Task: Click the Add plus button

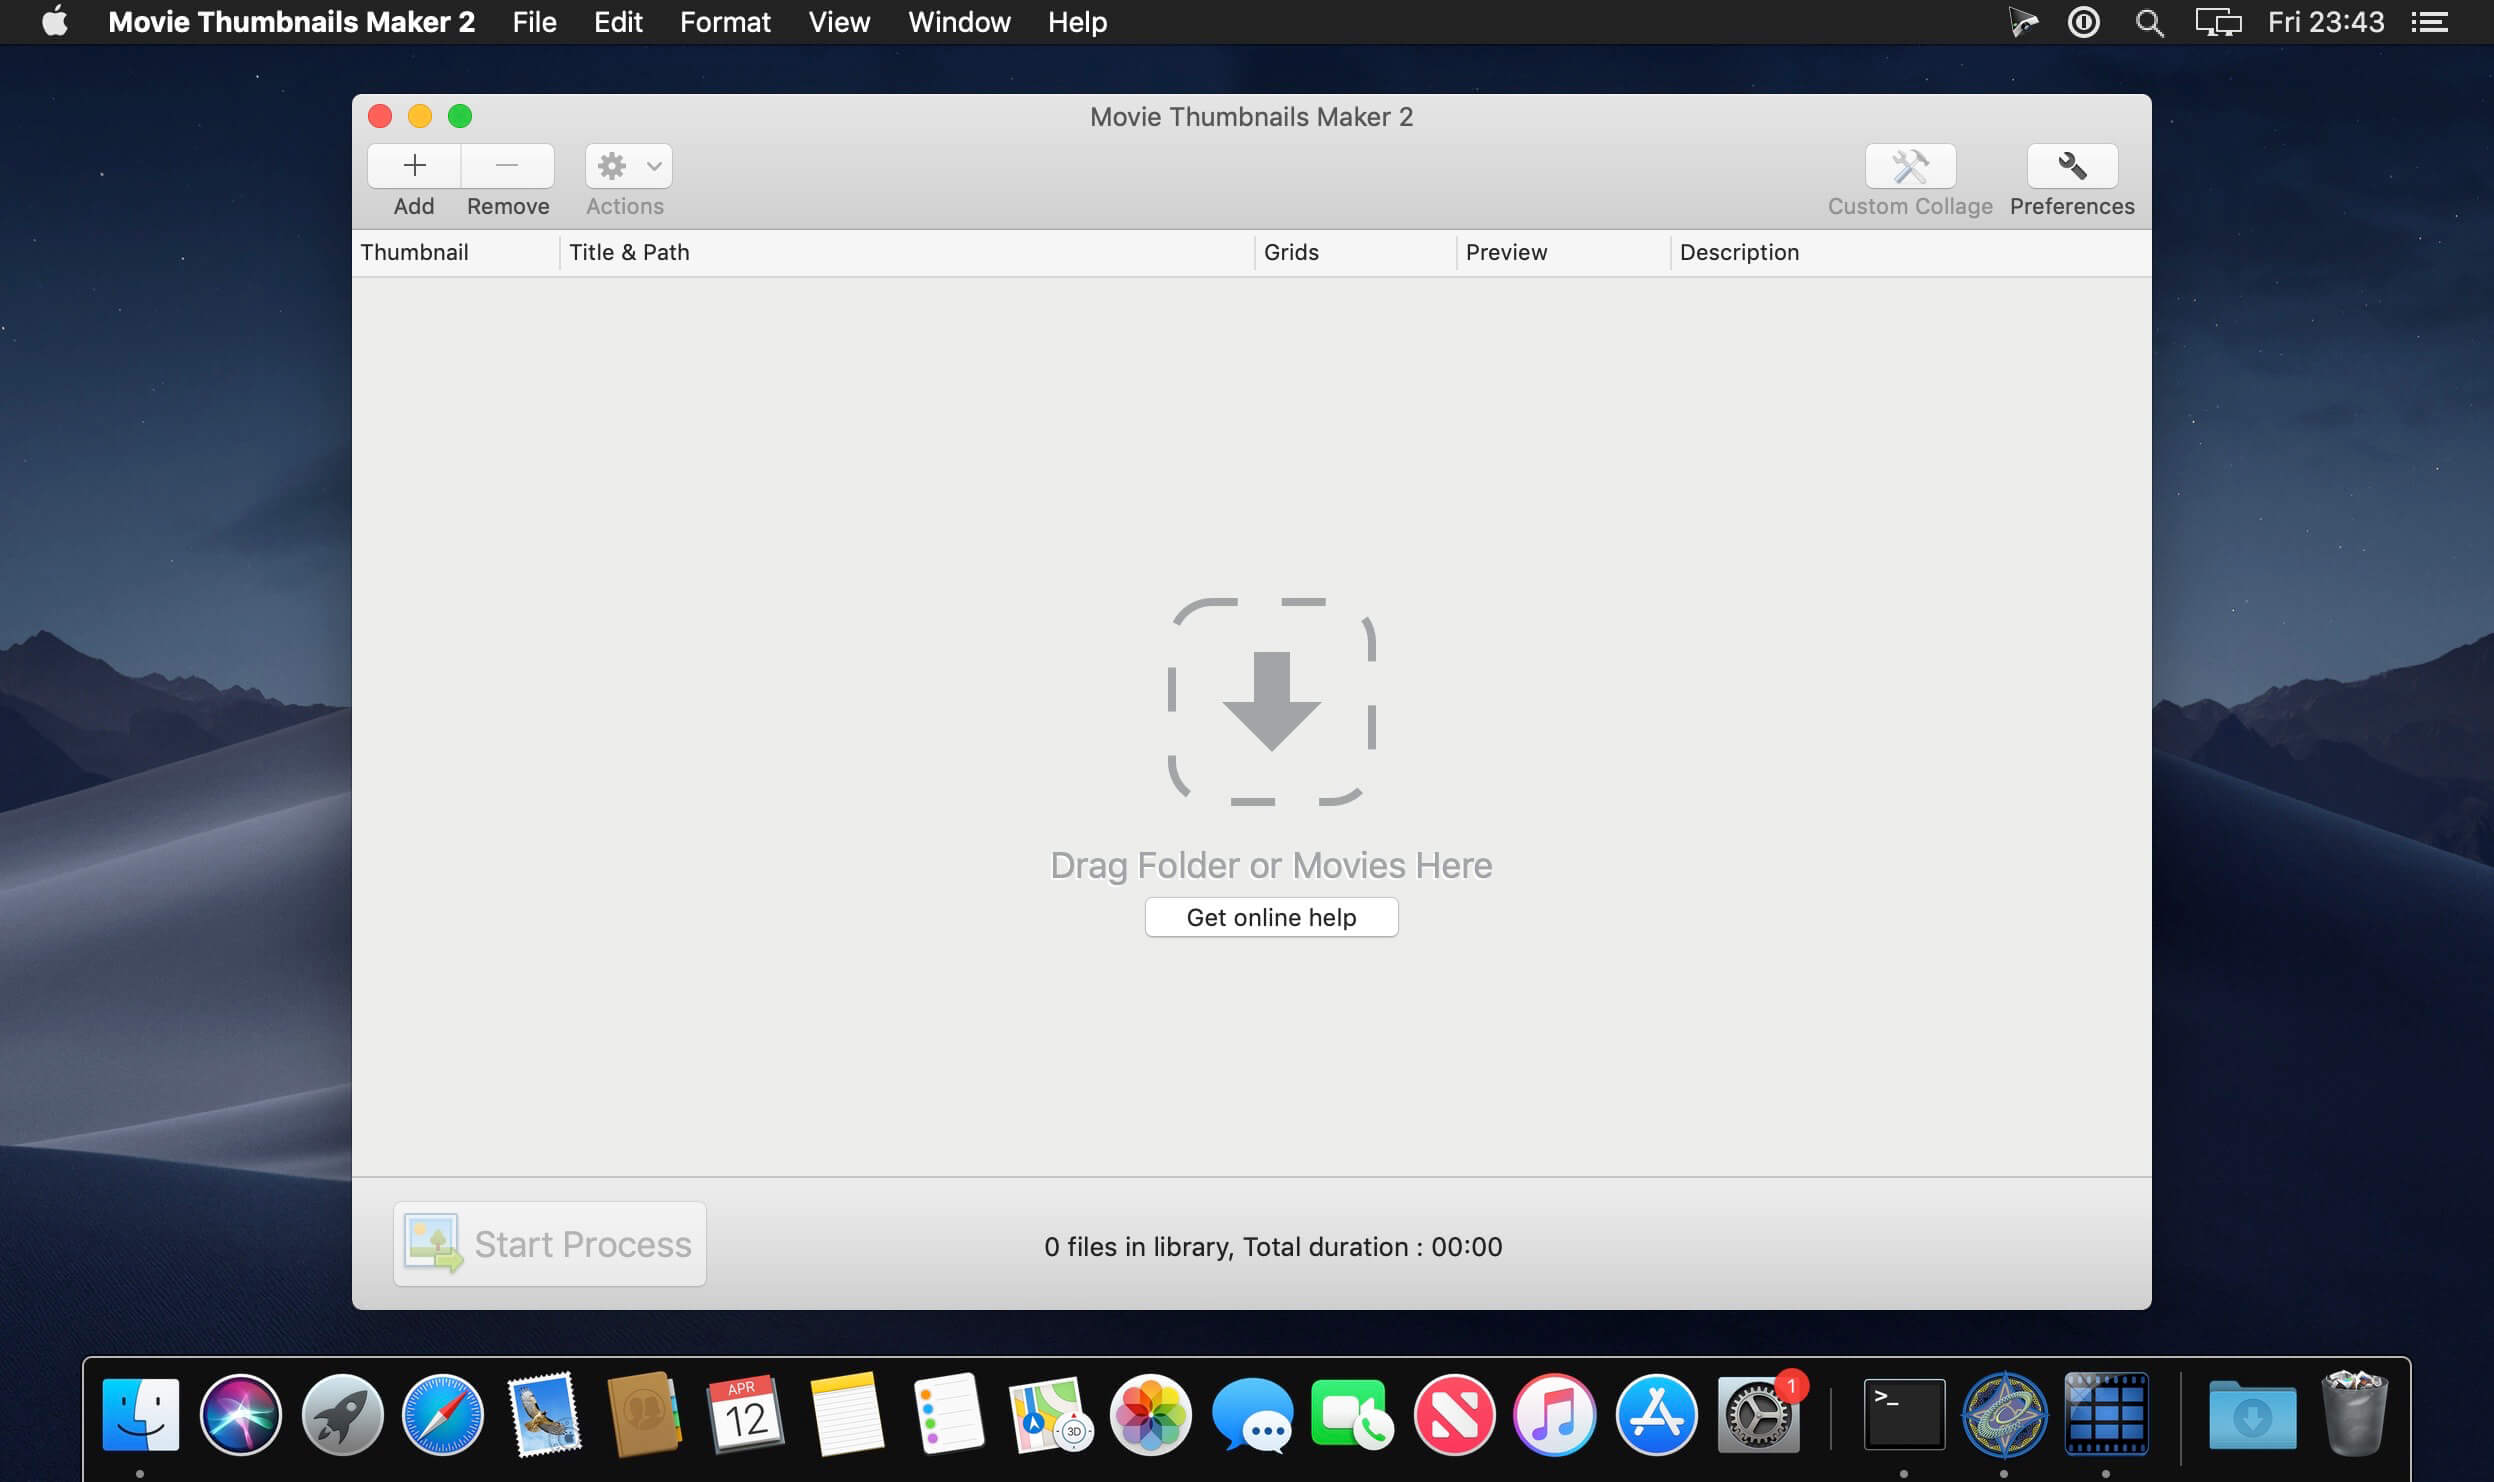Action: coord(414,166)
